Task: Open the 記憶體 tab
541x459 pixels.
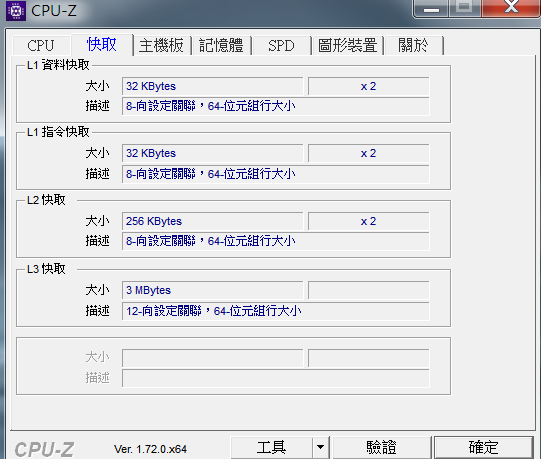Action: point(221,46)
